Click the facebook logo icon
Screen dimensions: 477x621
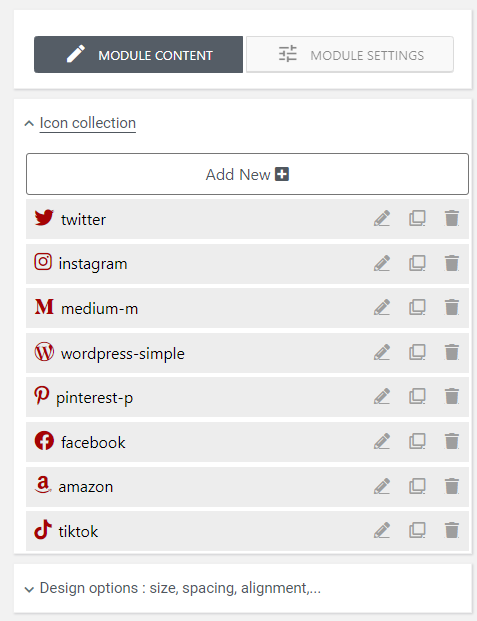[x=44, y=441]
